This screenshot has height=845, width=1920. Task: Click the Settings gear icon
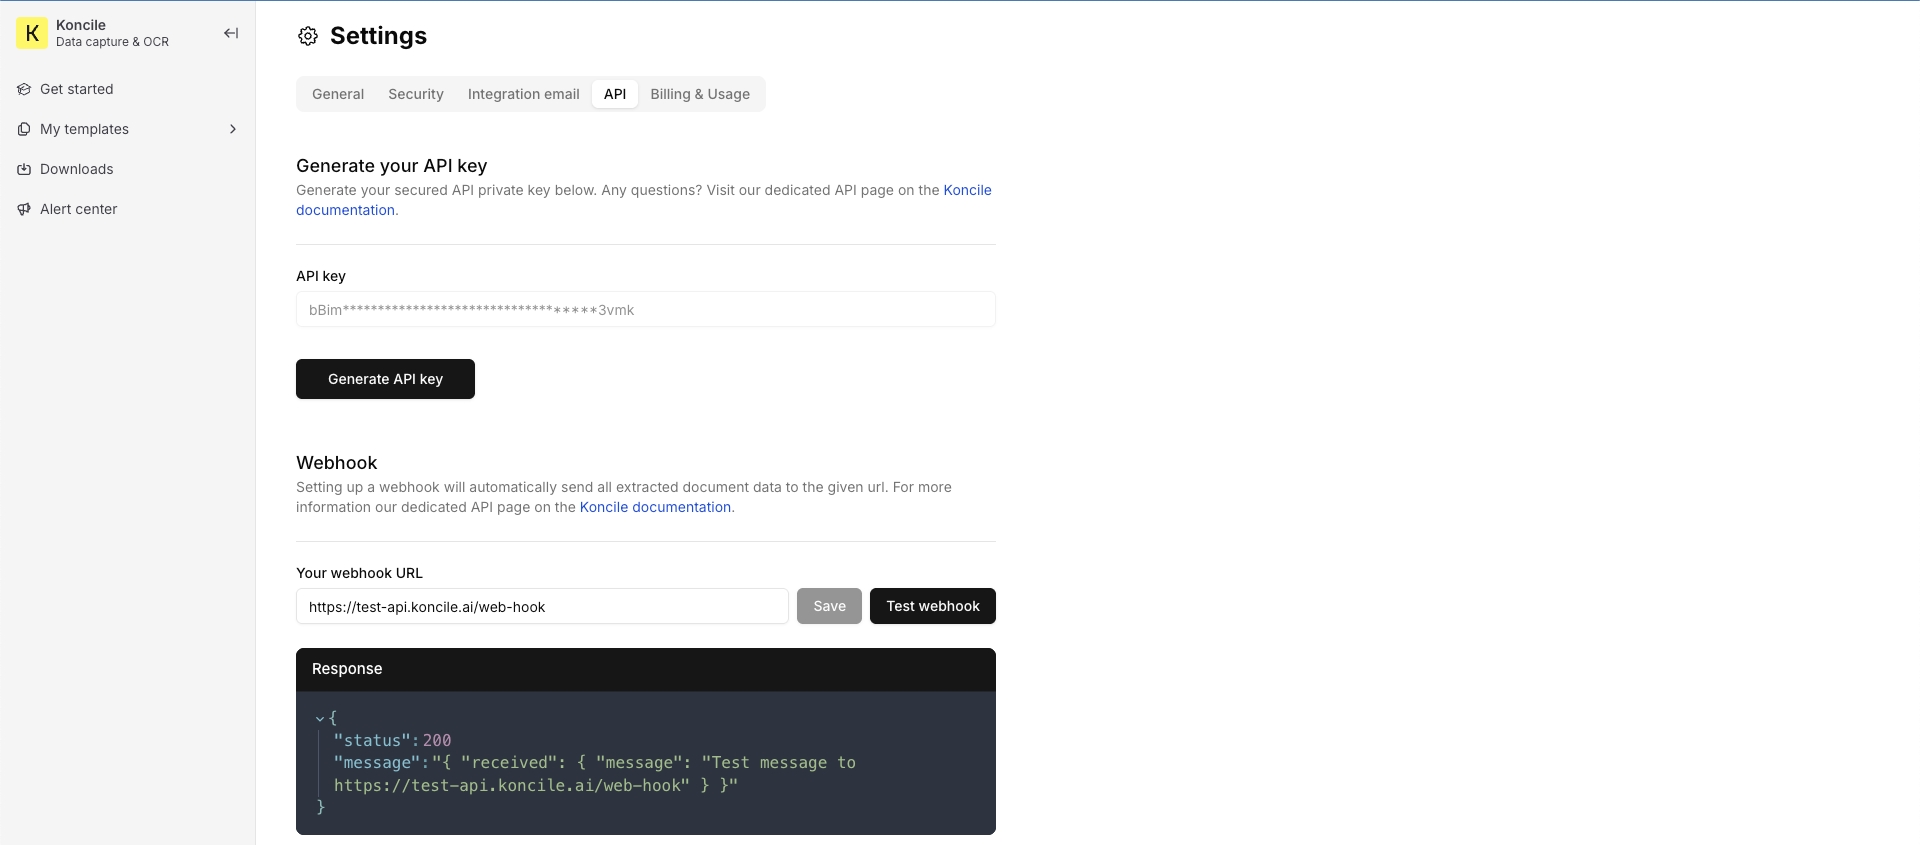click(308, 36)
